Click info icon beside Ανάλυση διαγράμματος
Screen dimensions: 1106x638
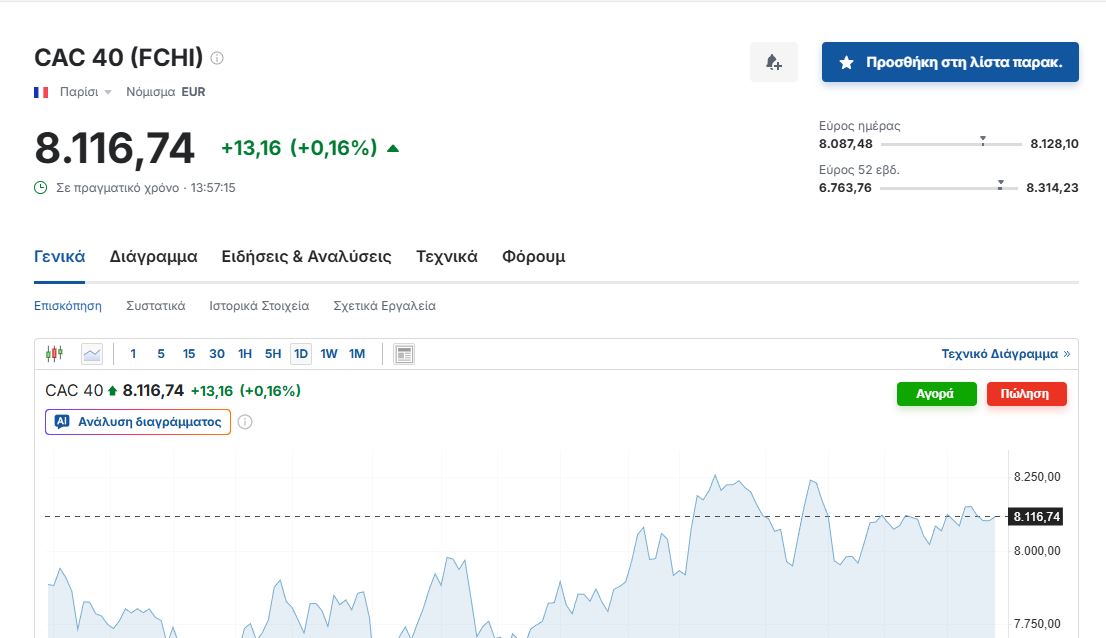245,422
